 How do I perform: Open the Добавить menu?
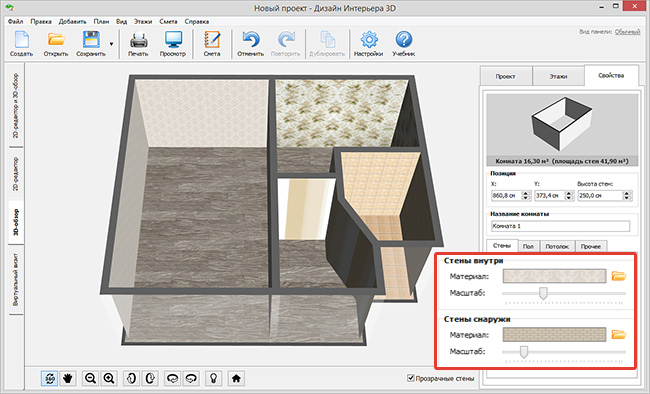pos(73,22)
